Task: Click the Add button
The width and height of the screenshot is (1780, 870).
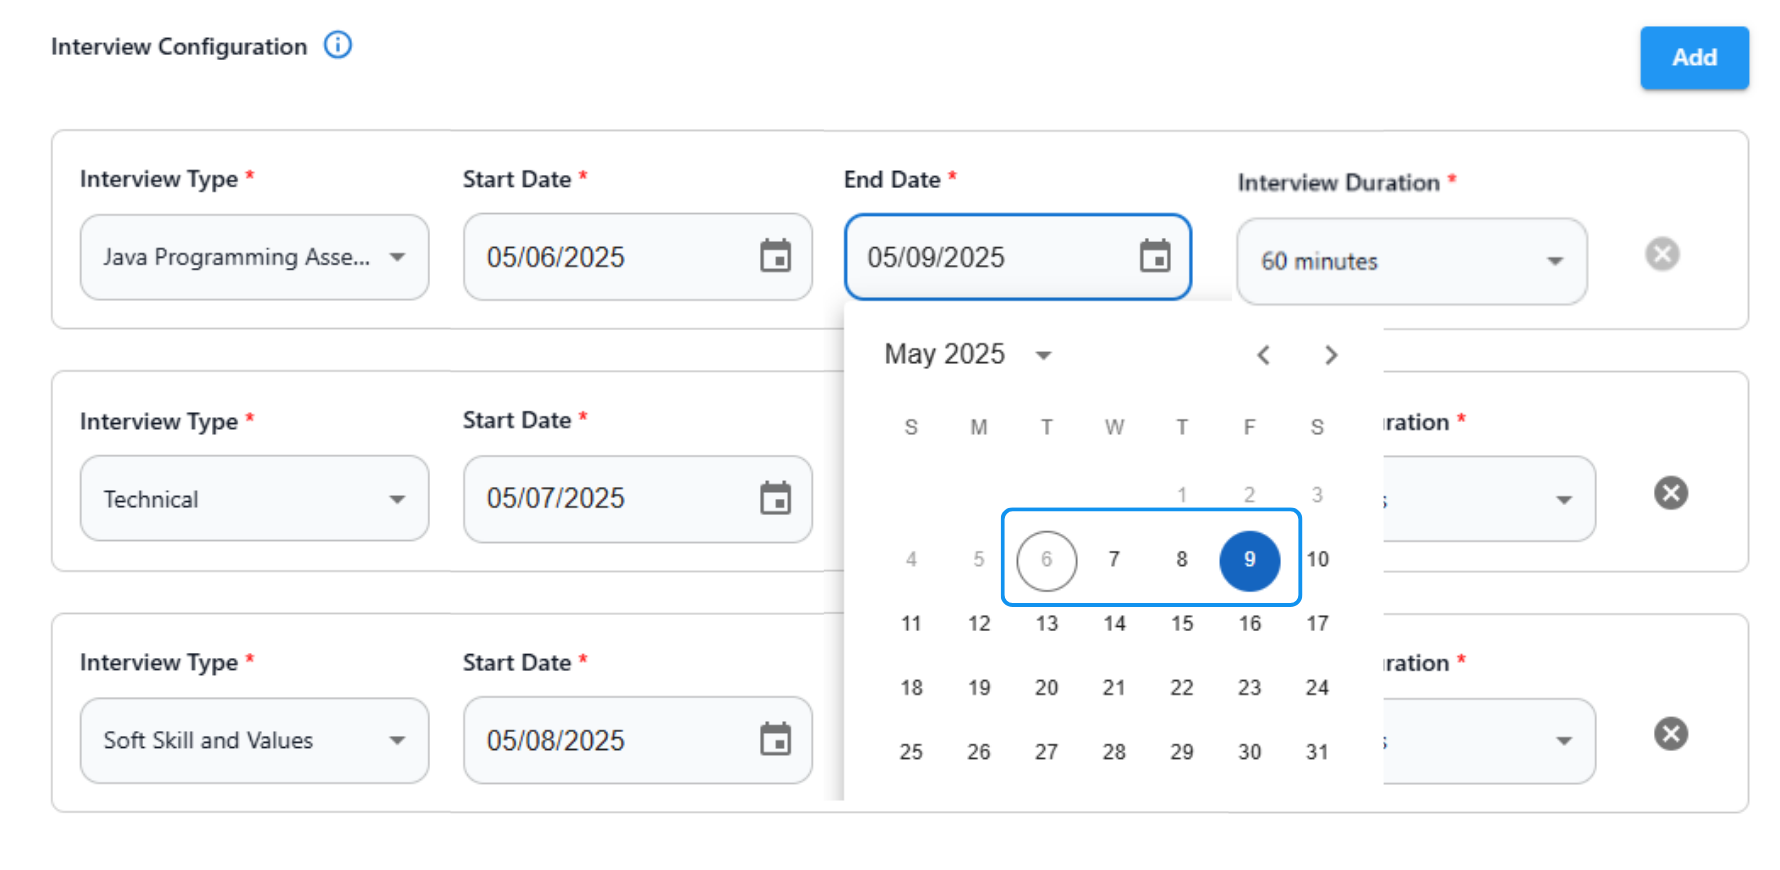Action: coord(1694,58)
